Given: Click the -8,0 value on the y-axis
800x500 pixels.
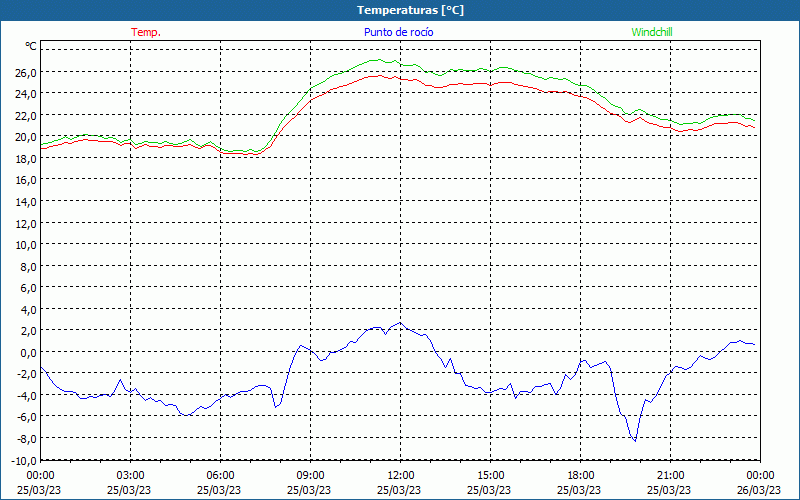Looking at the screenshot, I should [x=27, y=439].
